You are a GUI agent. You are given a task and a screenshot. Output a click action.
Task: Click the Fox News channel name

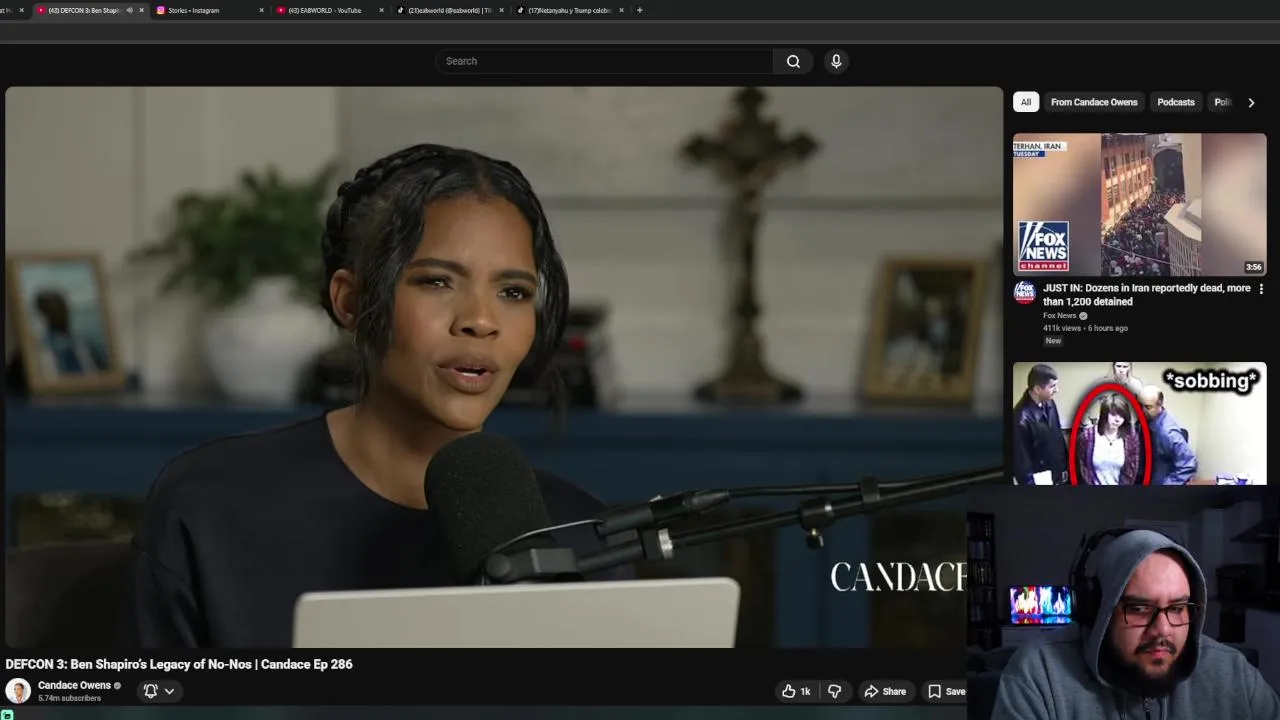(x=1060, y=316)
